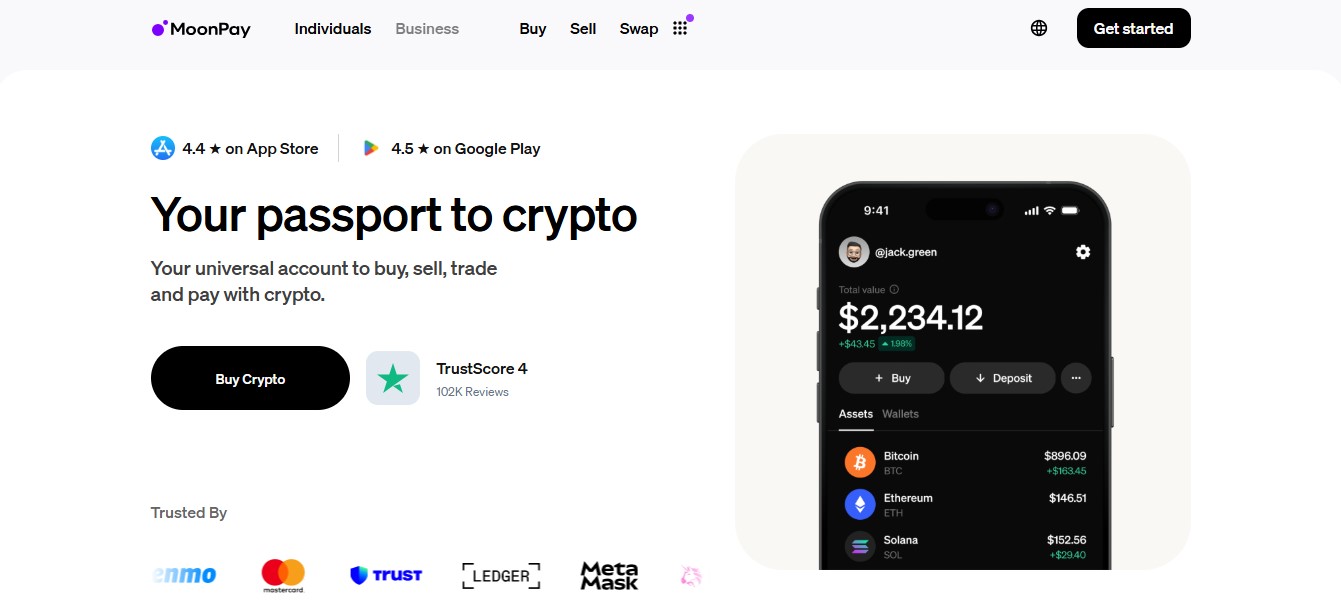Switch to the Business tab
Viewport: 1341px width, 606px height.
point(427,29)
